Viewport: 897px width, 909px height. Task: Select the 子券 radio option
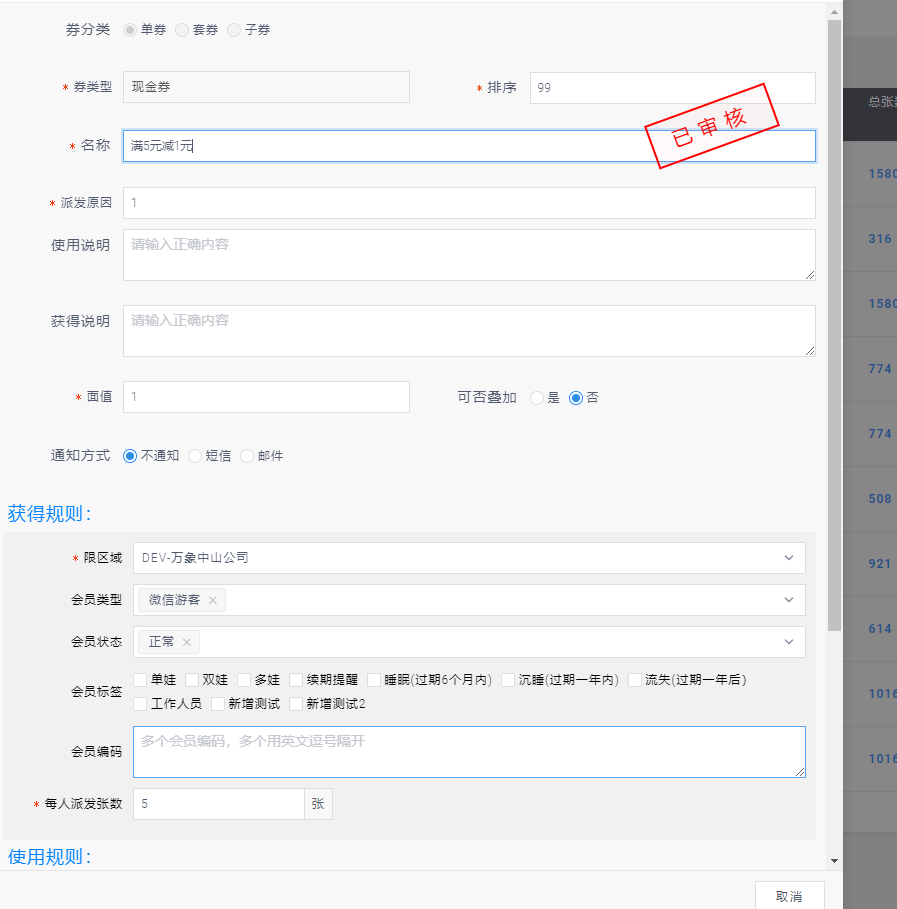point(234,30)
